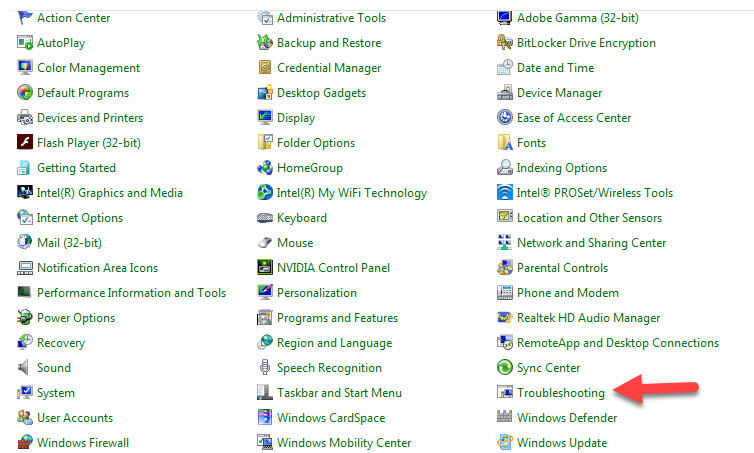Viewport: 754px width, 453px height.
Task: Open RemoteApp and Desktop Connections
Action: [x=617, y=343]
